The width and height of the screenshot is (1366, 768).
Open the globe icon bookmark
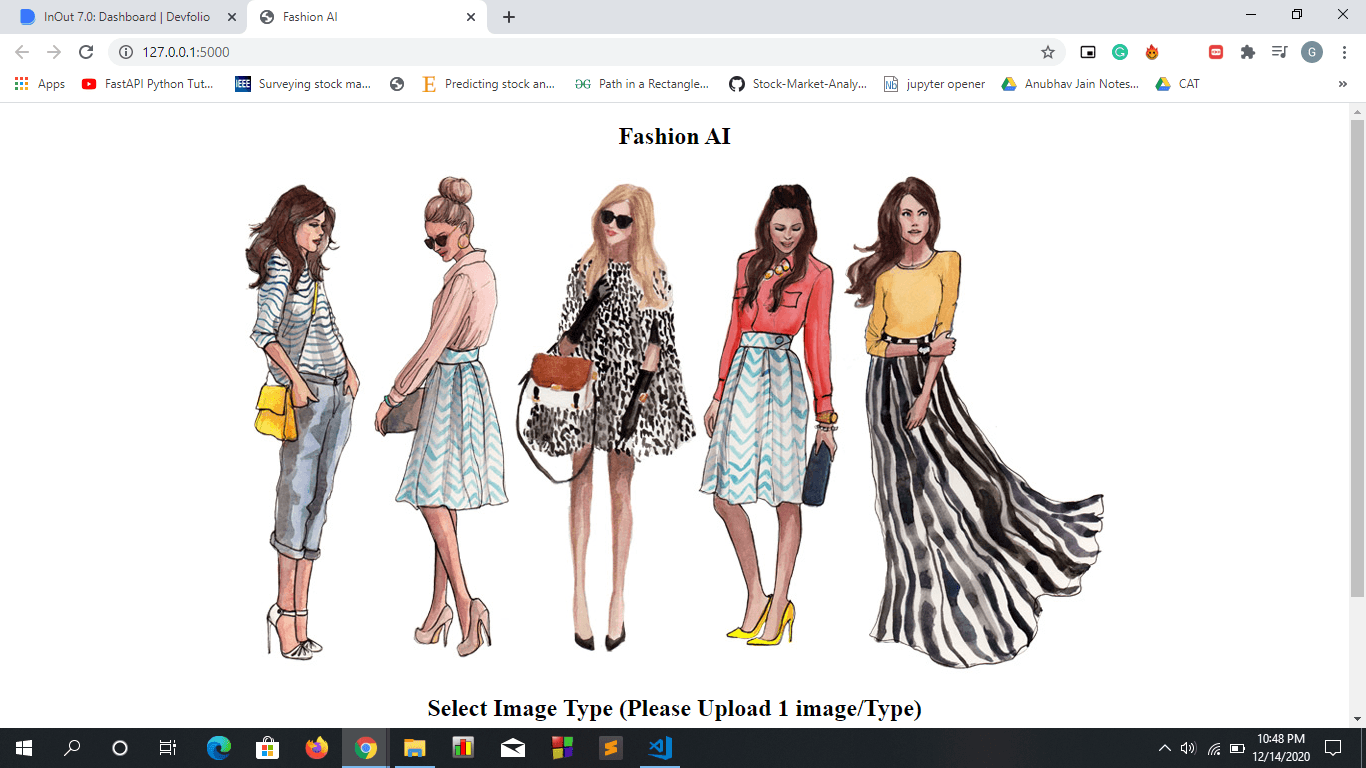(x=397, y=84)
